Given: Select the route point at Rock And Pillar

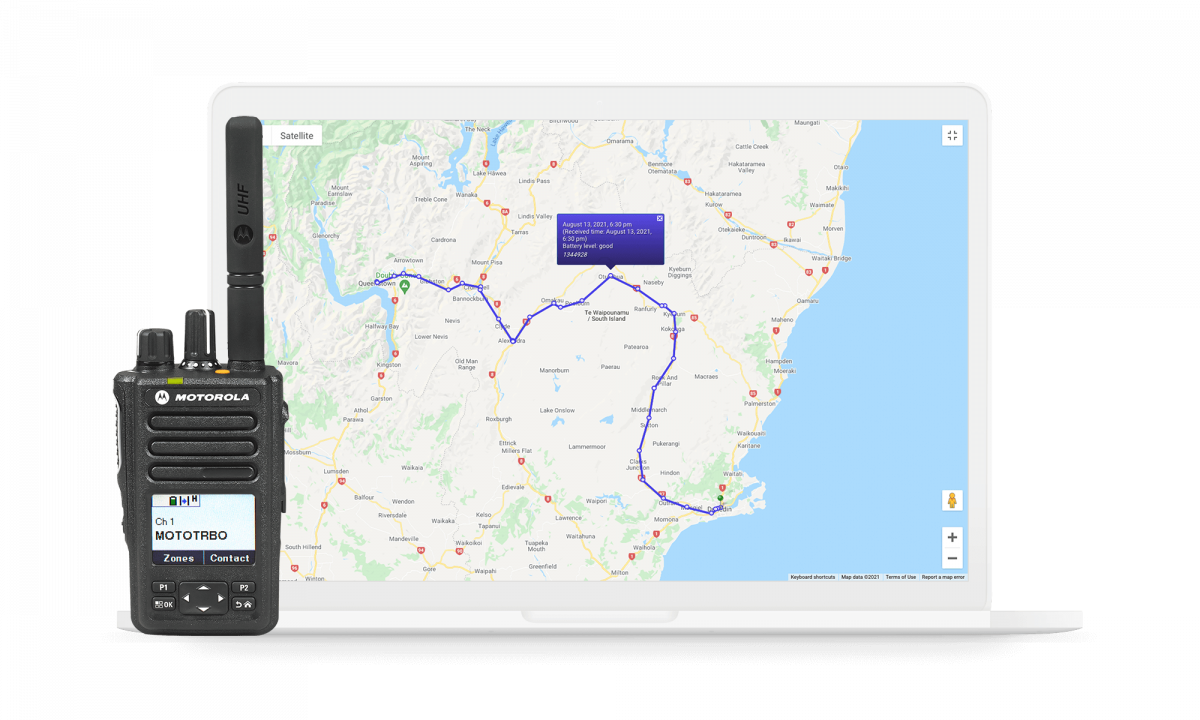Looking at the screenshot, I should tap(655, 387).
